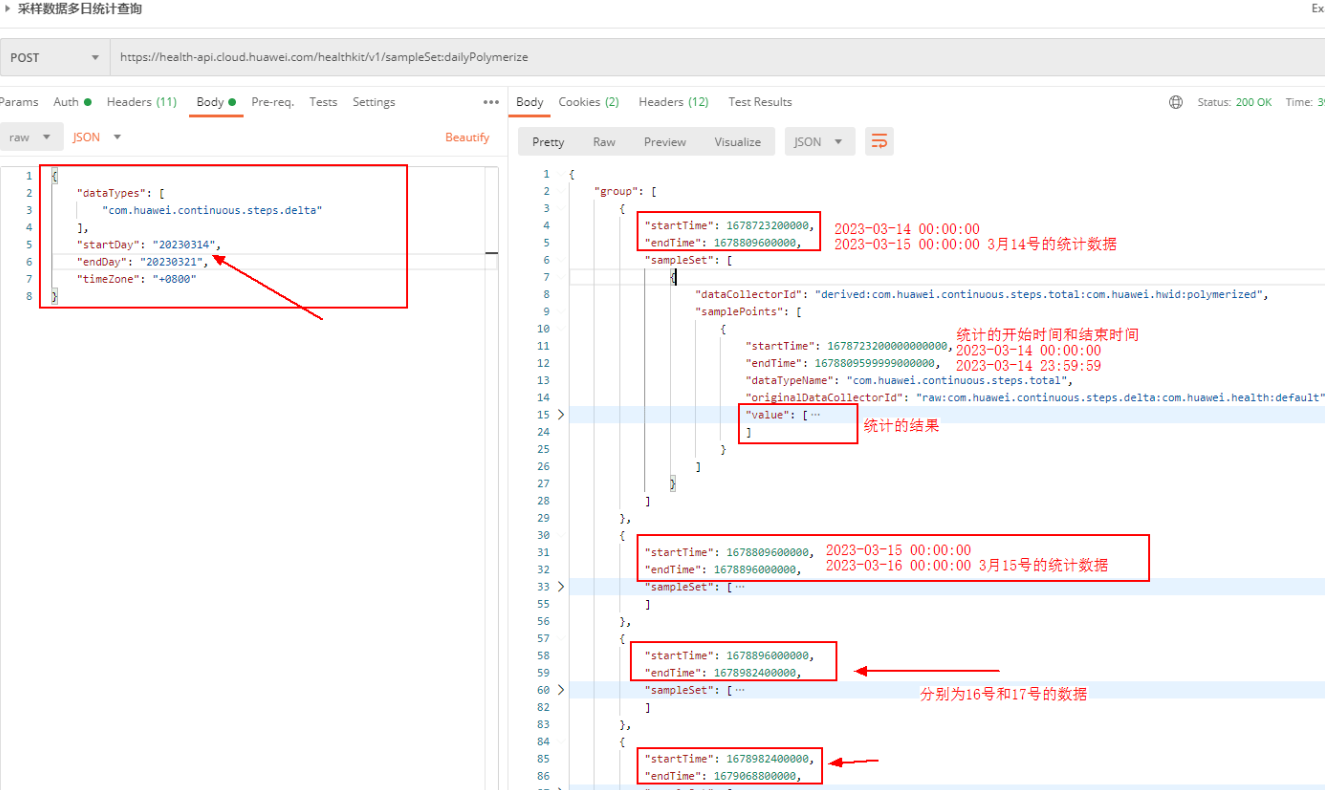This screenshot has height=790, width=1325.
Task: Select the Preview response view
Action: pyautogui.click(x=665, y=142)
